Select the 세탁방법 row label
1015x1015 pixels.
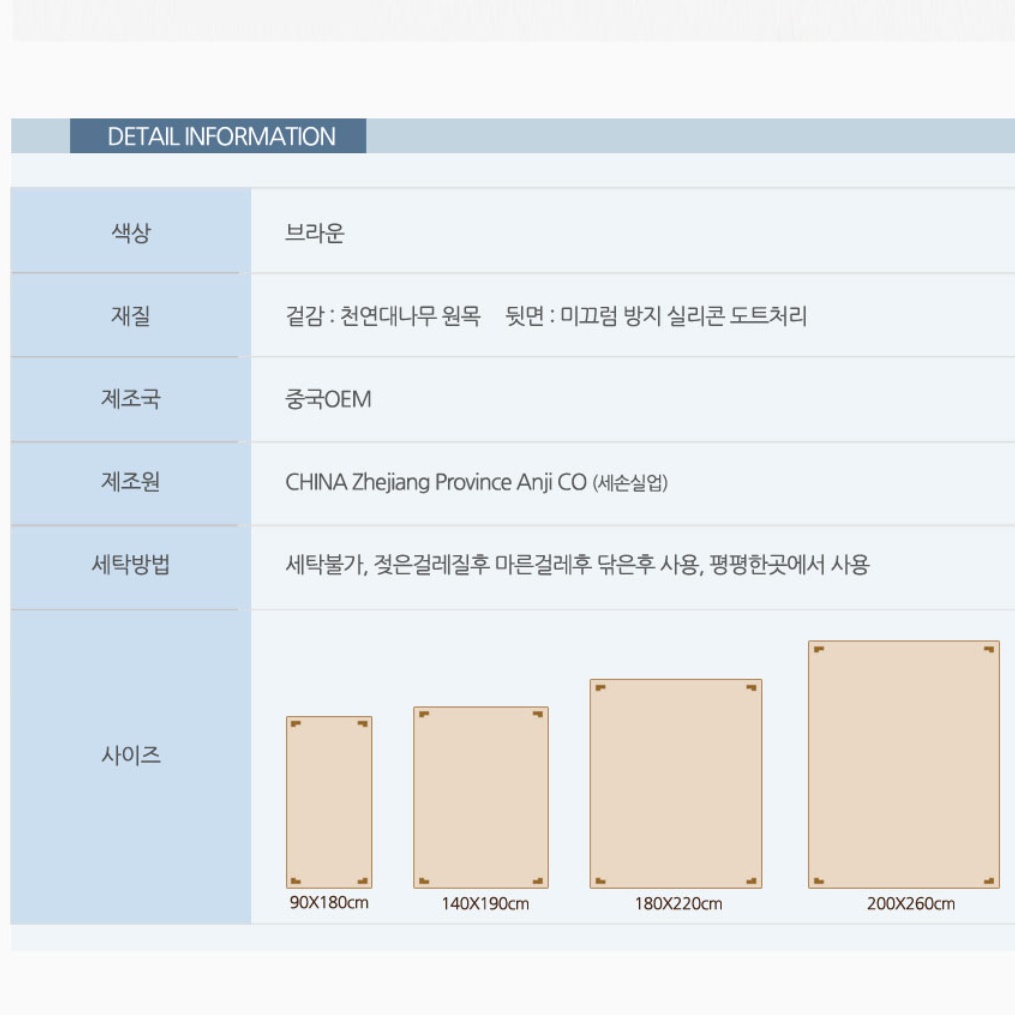[x=131, y=564]
